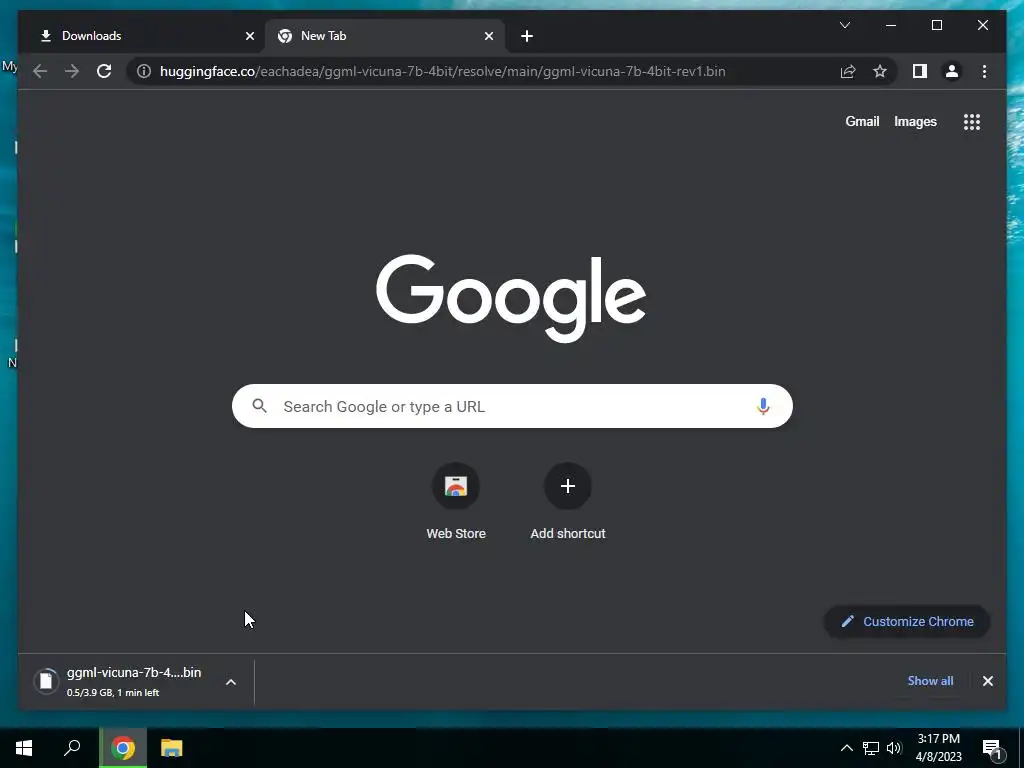Click the magnifier icon in search box
This screenshot has width=1024, height=768.
point(259,406)
